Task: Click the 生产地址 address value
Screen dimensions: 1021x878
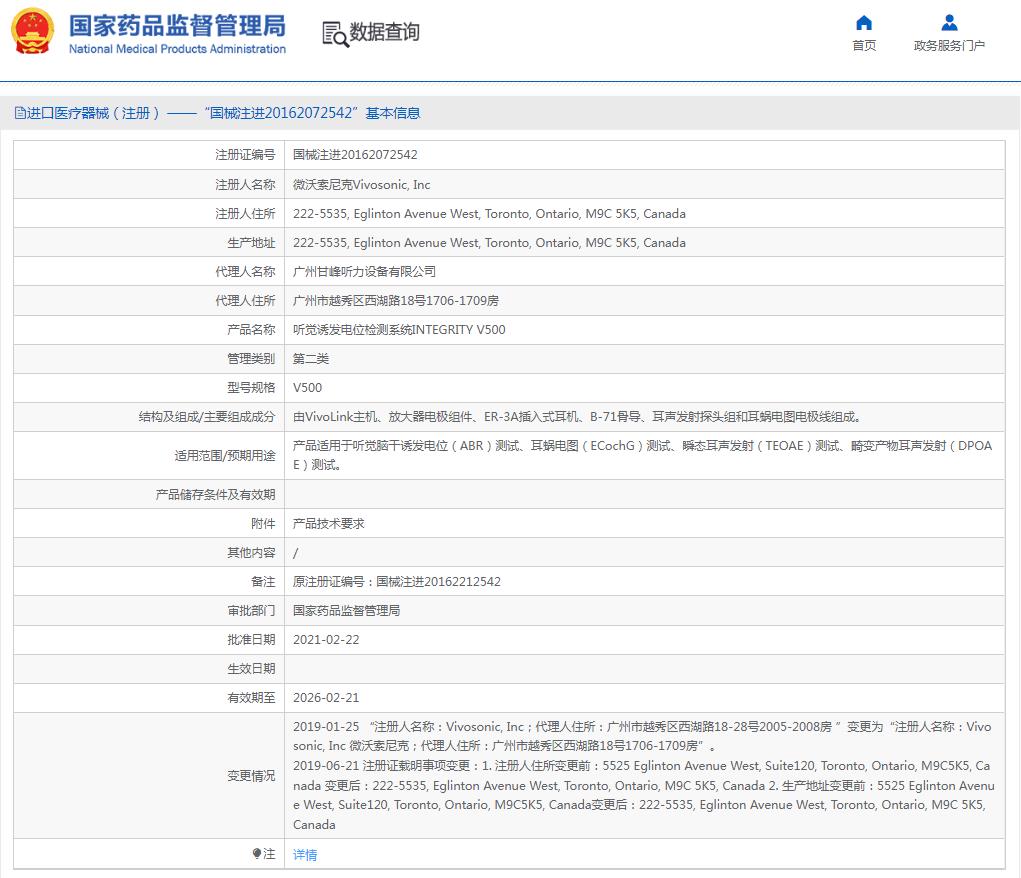Action: (489, 243)
